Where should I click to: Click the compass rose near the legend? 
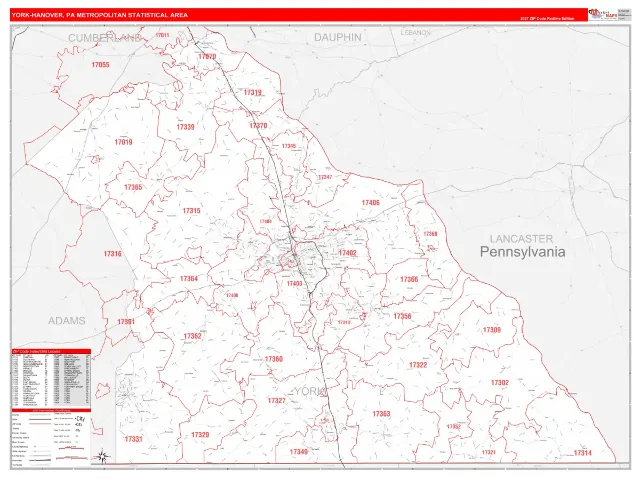[102, 456]
